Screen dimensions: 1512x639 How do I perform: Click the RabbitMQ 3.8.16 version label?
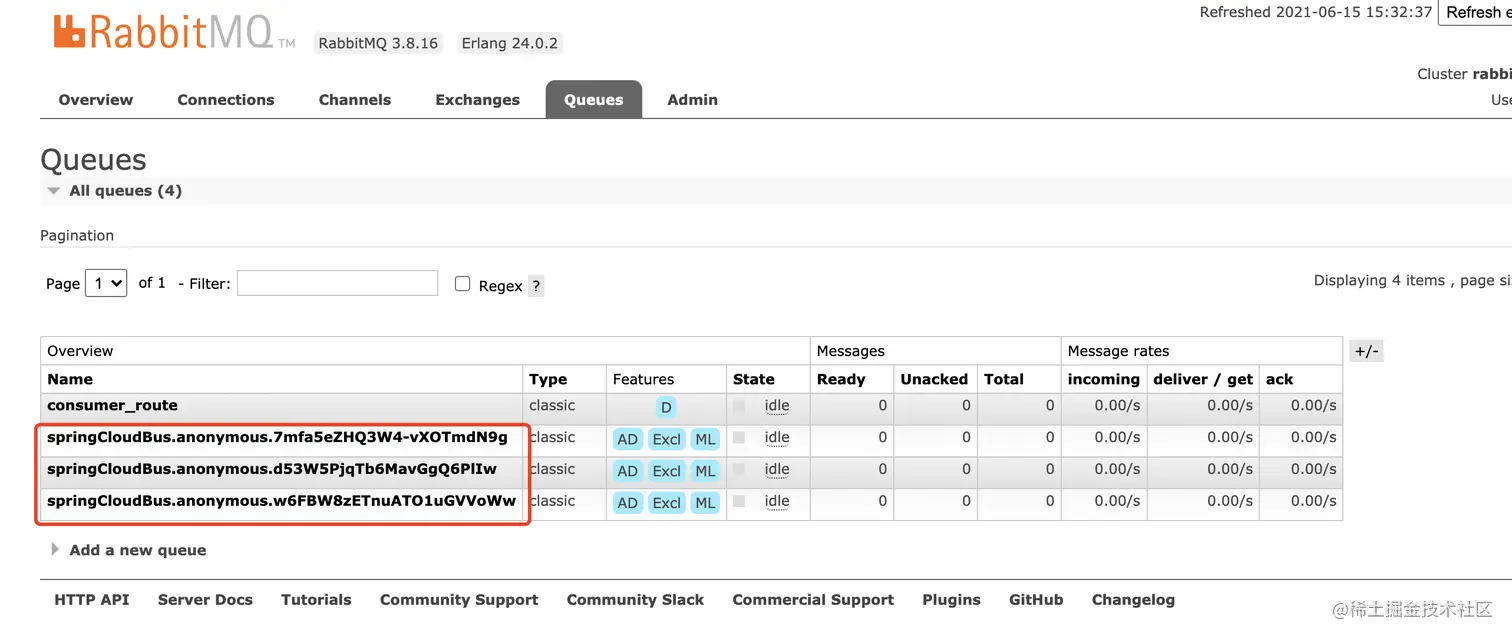click(x=378, y=43)
